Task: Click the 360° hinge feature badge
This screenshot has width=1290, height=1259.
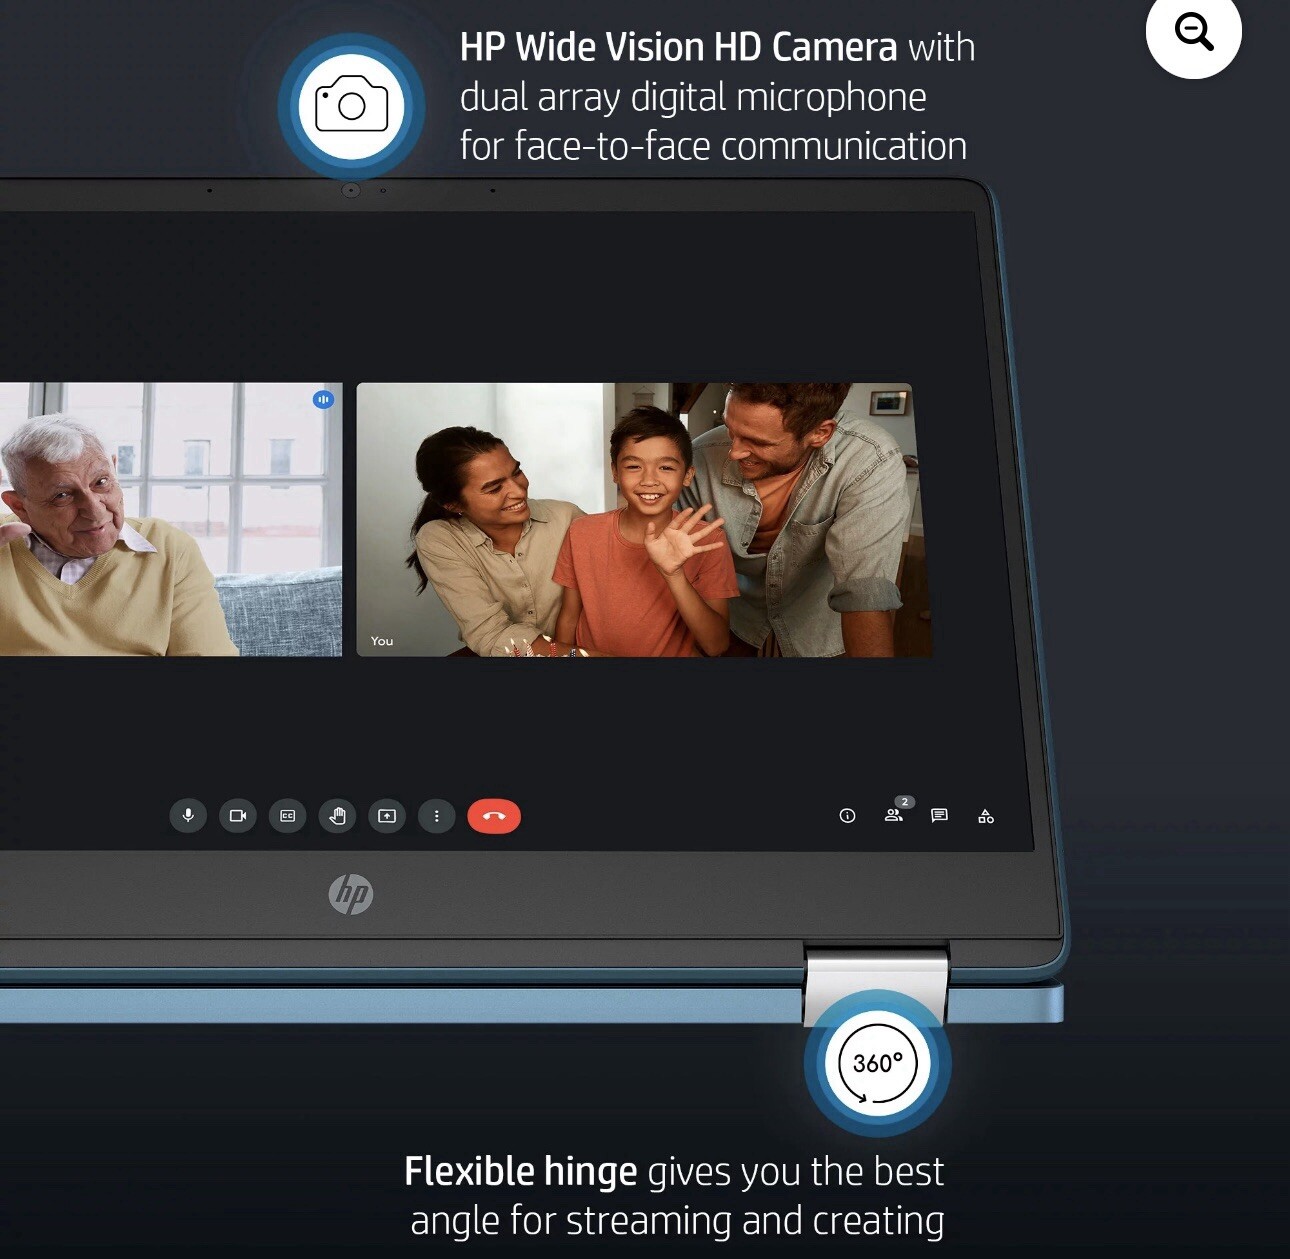Action: point(878,1063)
